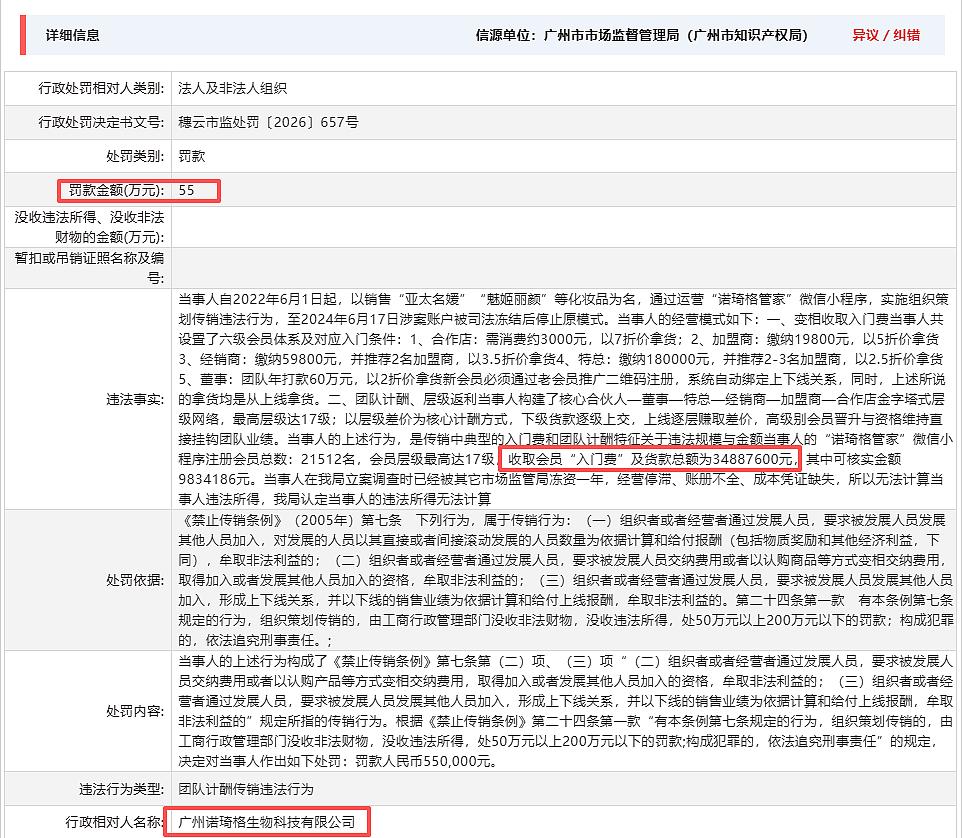Click the 处罚内容 row label

pos(135,711)
